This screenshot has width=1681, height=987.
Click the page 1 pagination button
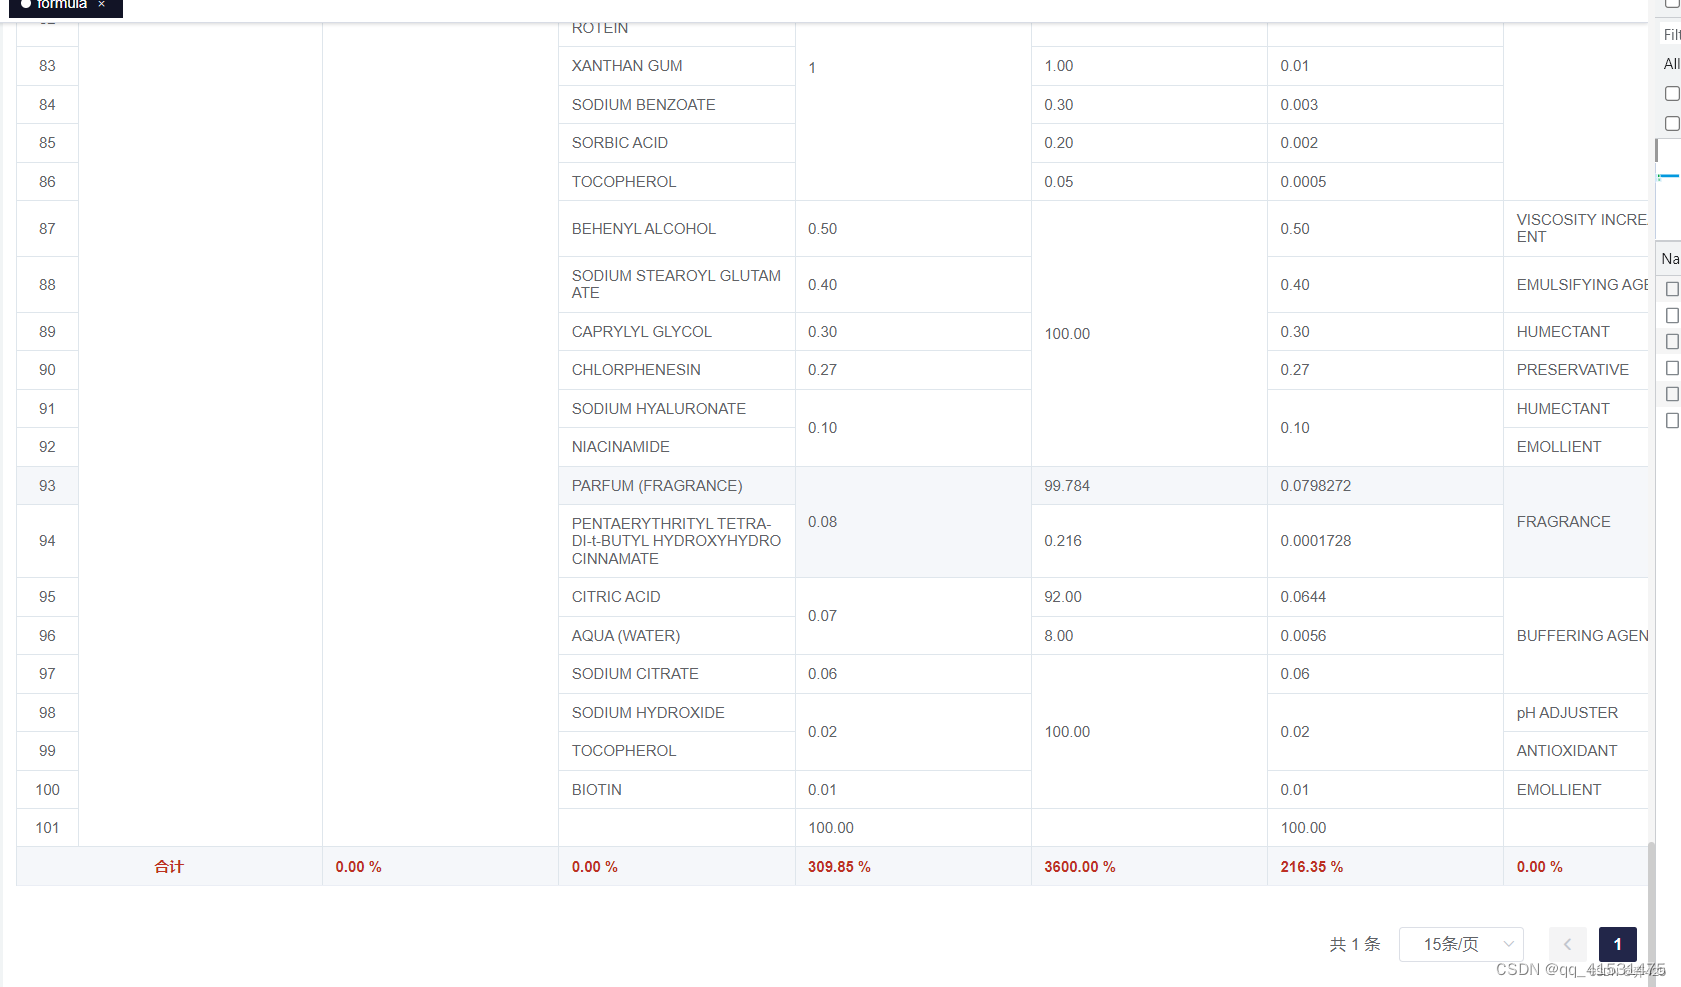[x=1617, y=944]
